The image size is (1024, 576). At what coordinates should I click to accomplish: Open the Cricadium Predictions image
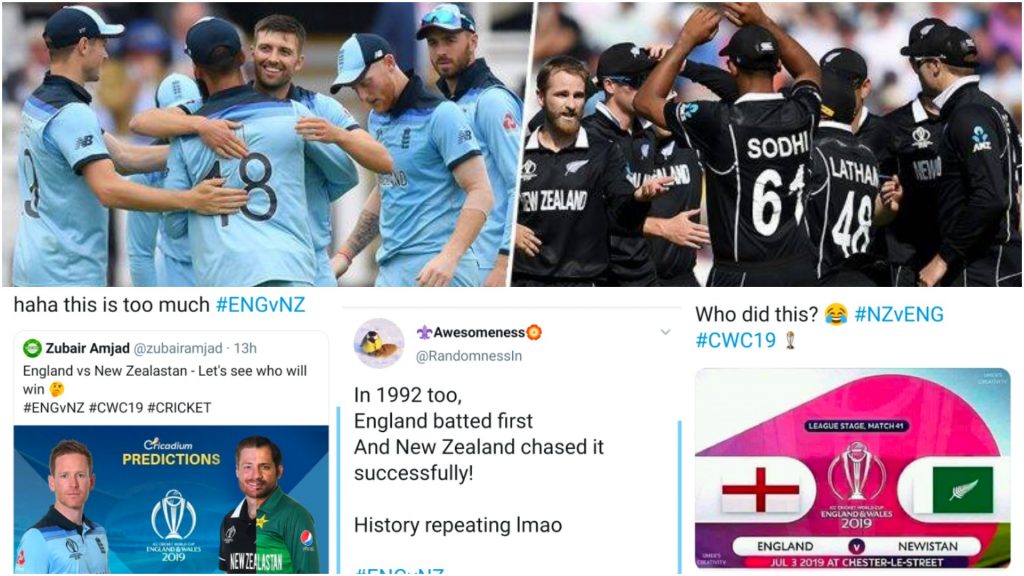pos(171,500)
